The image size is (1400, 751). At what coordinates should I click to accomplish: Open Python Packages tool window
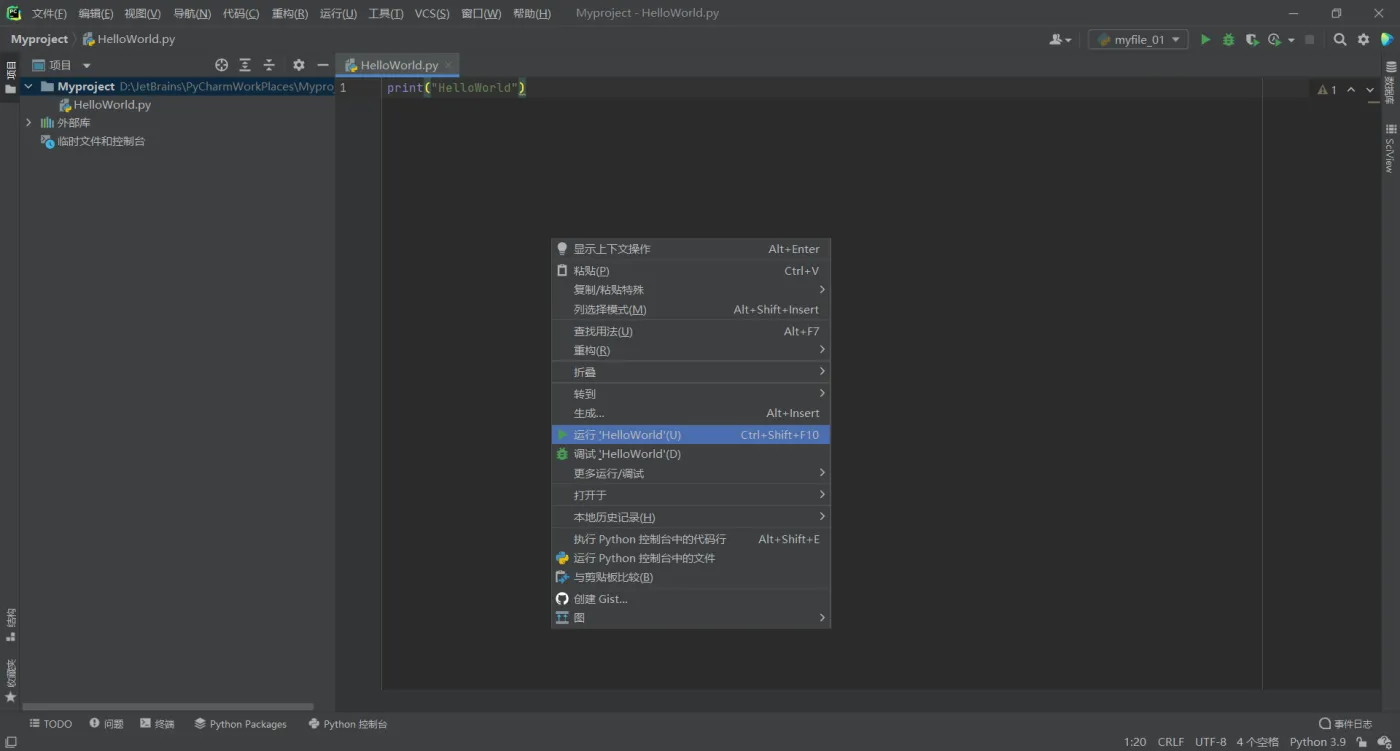[241, 724]
